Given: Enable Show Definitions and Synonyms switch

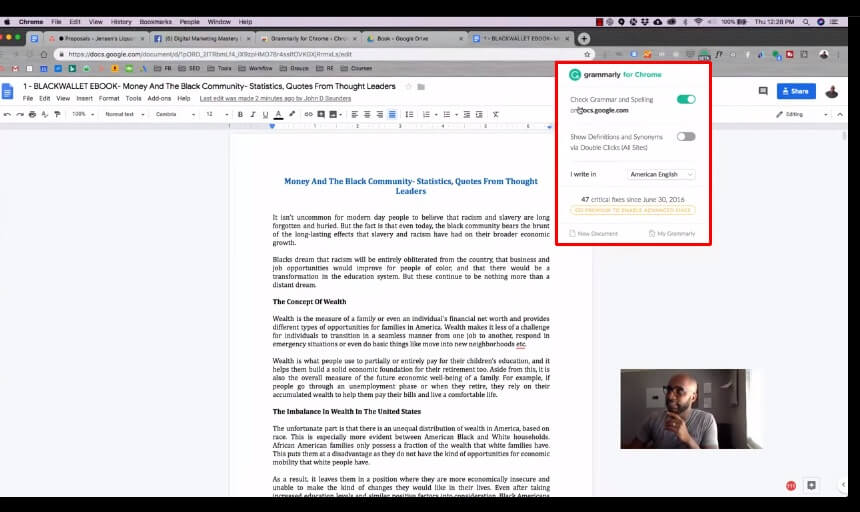Looking at the screenshot, I should (x=686, y=136).
